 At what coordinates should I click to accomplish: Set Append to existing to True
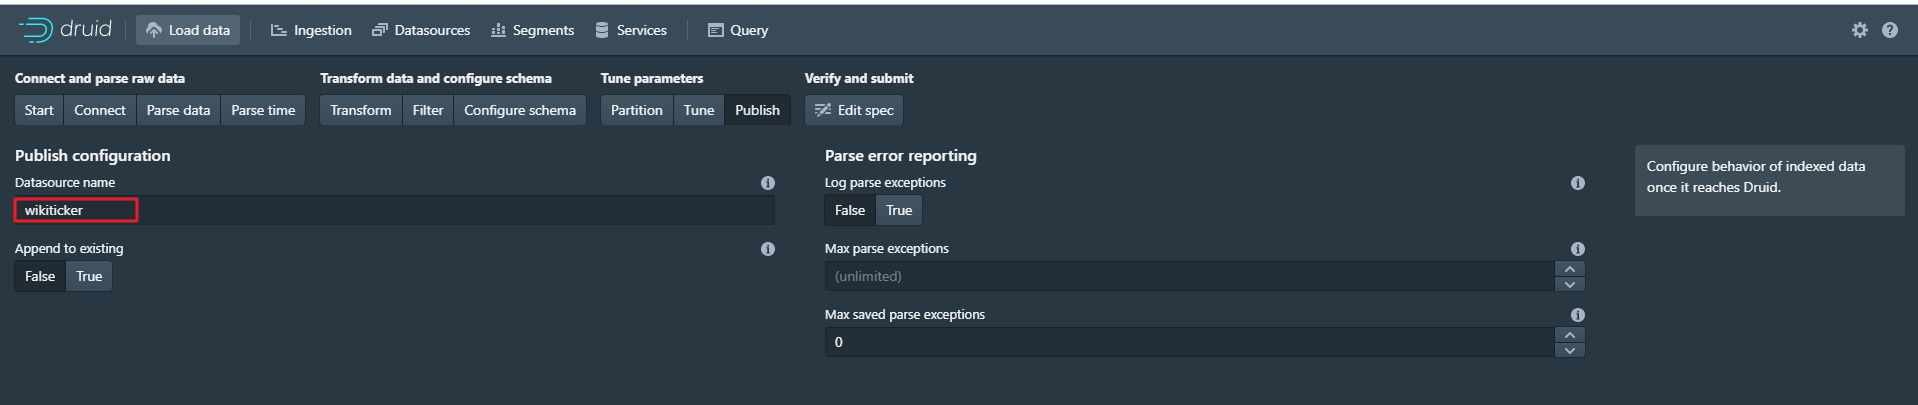(x=89, y=276)
